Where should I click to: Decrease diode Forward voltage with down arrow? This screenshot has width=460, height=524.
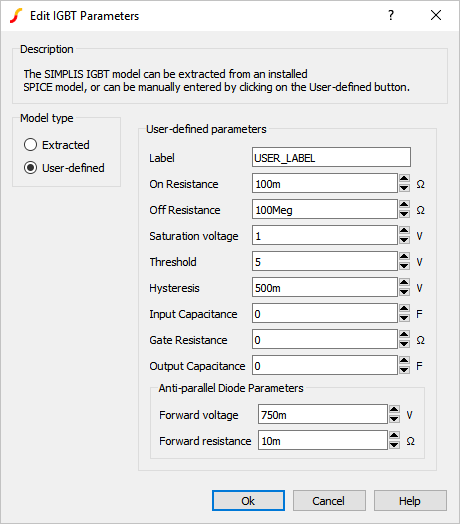click(x=394, y=419)
